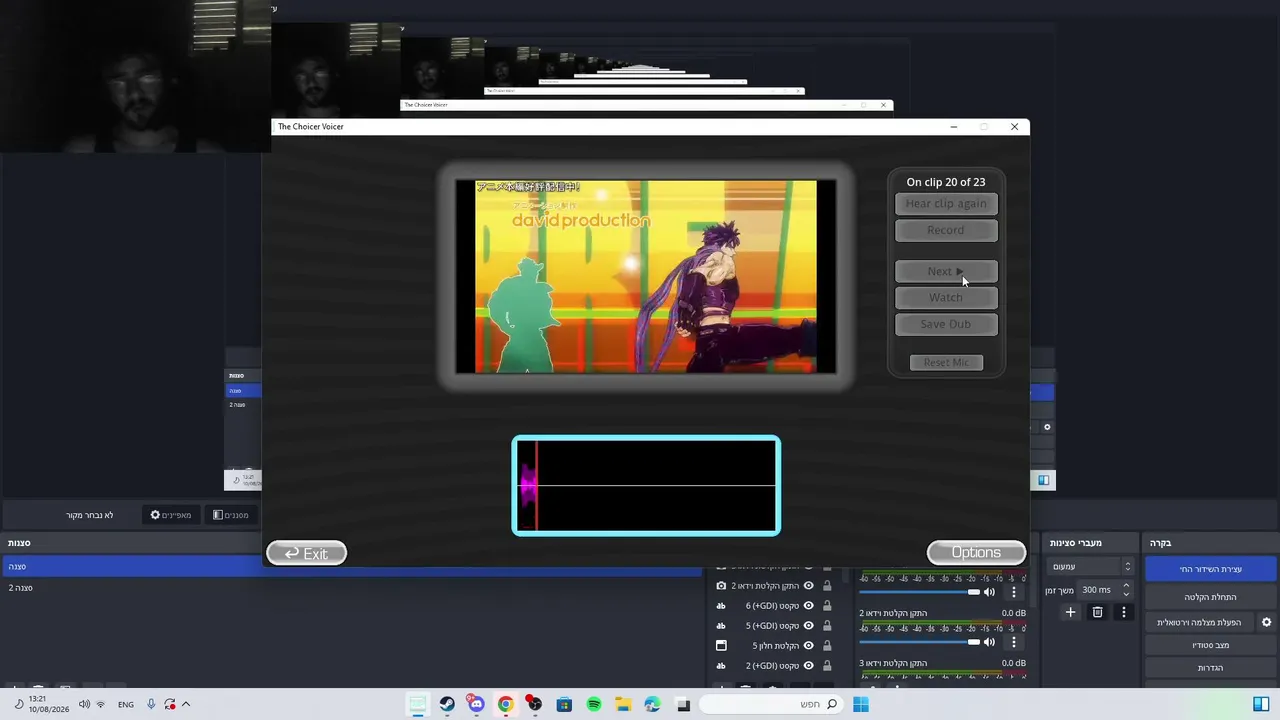The width and height of the screenshot is (1280, 720).
Task: Go to the Next clip
Action: coord(946,272)
